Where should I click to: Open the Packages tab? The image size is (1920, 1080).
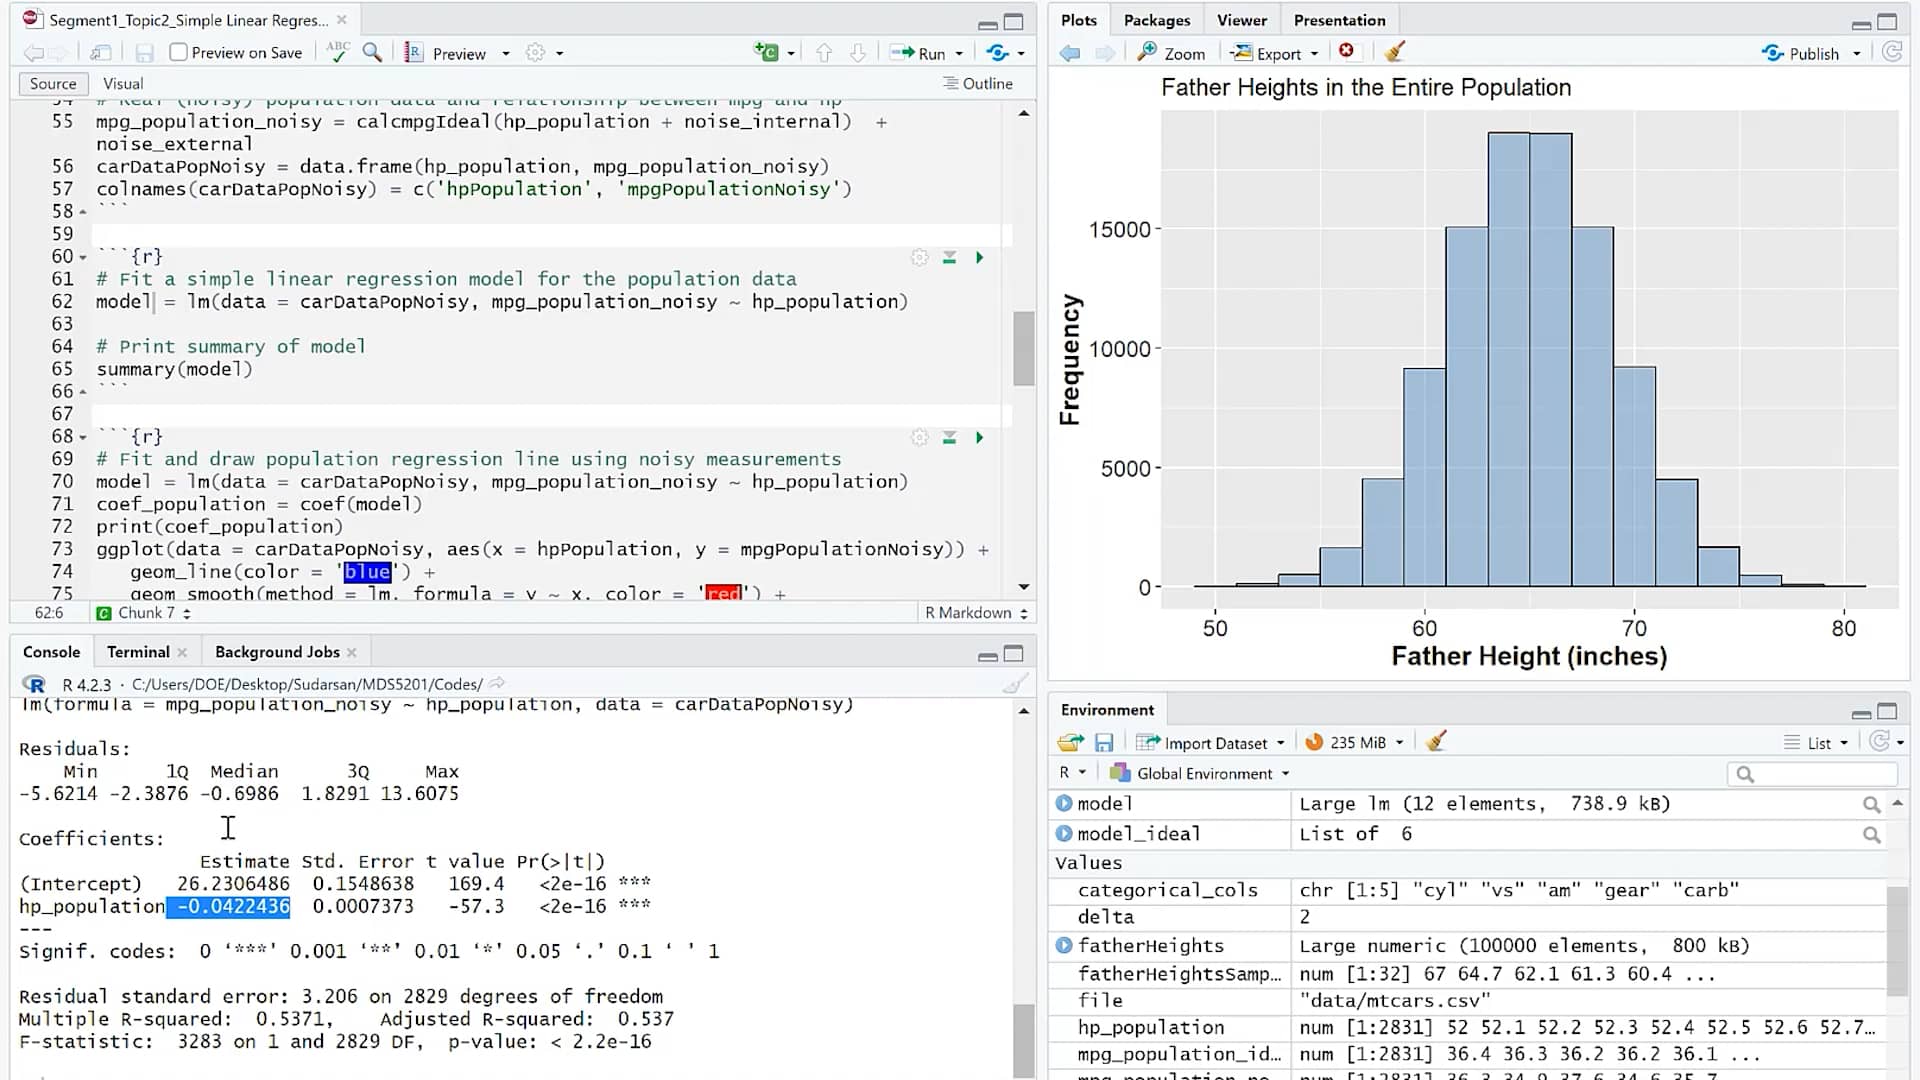(x=1157, y=20)
